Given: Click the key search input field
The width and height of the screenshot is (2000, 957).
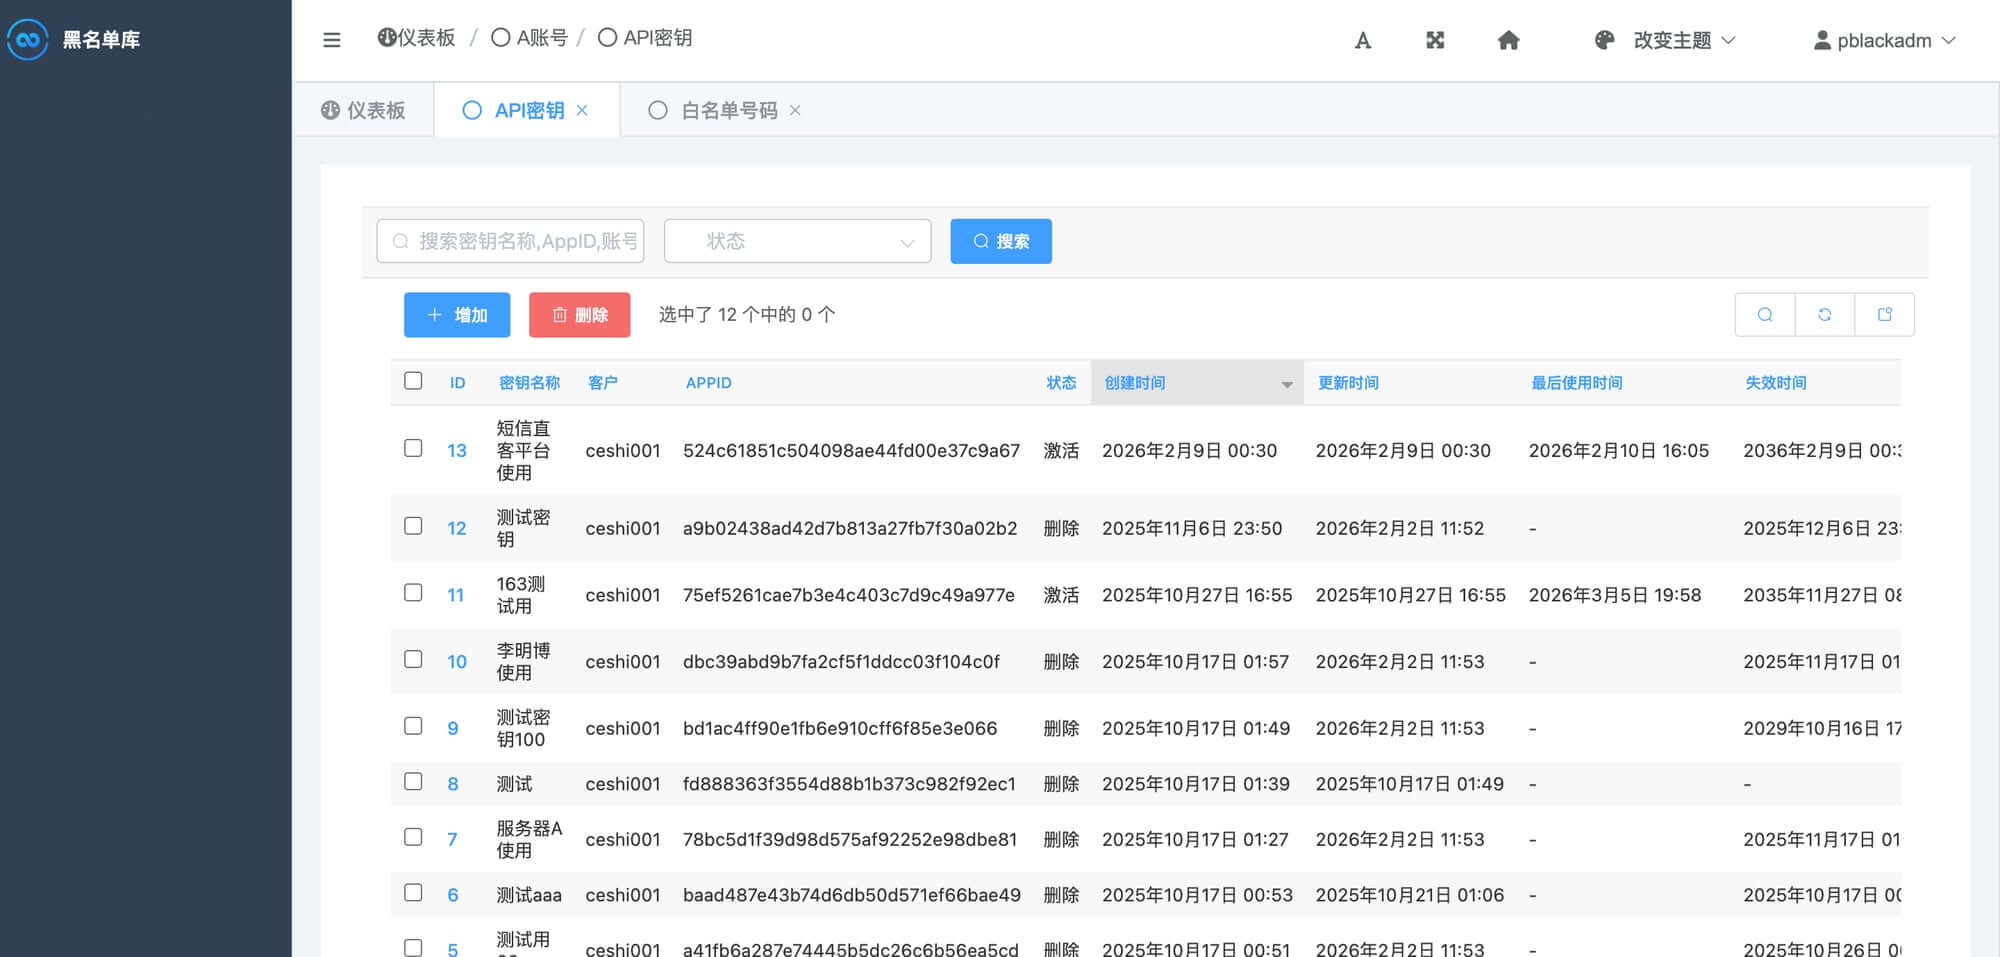Looking at the screenshot, I should click(510, 241).
